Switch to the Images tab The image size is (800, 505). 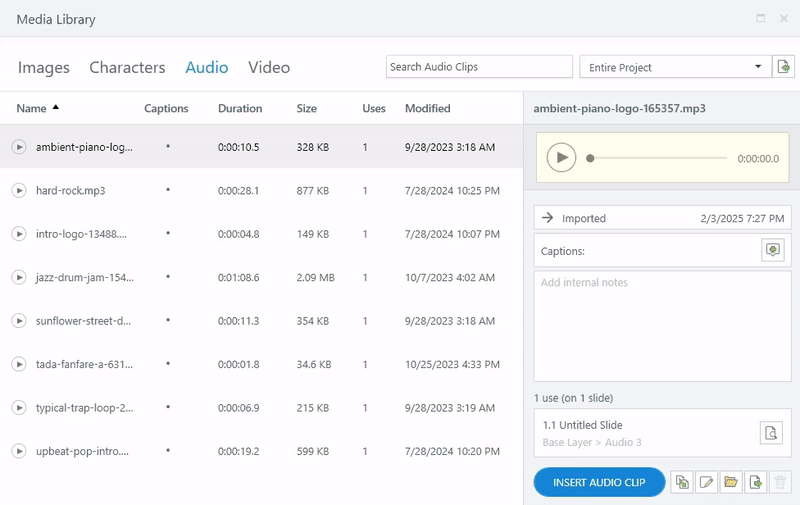(44, 68)
